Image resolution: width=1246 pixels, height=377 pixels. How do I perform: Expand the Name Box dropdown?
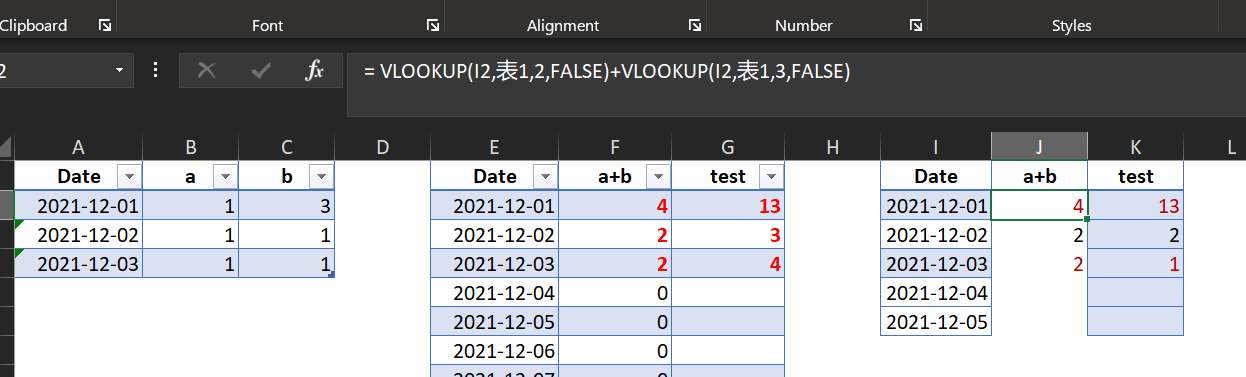[x=120, y=71]
